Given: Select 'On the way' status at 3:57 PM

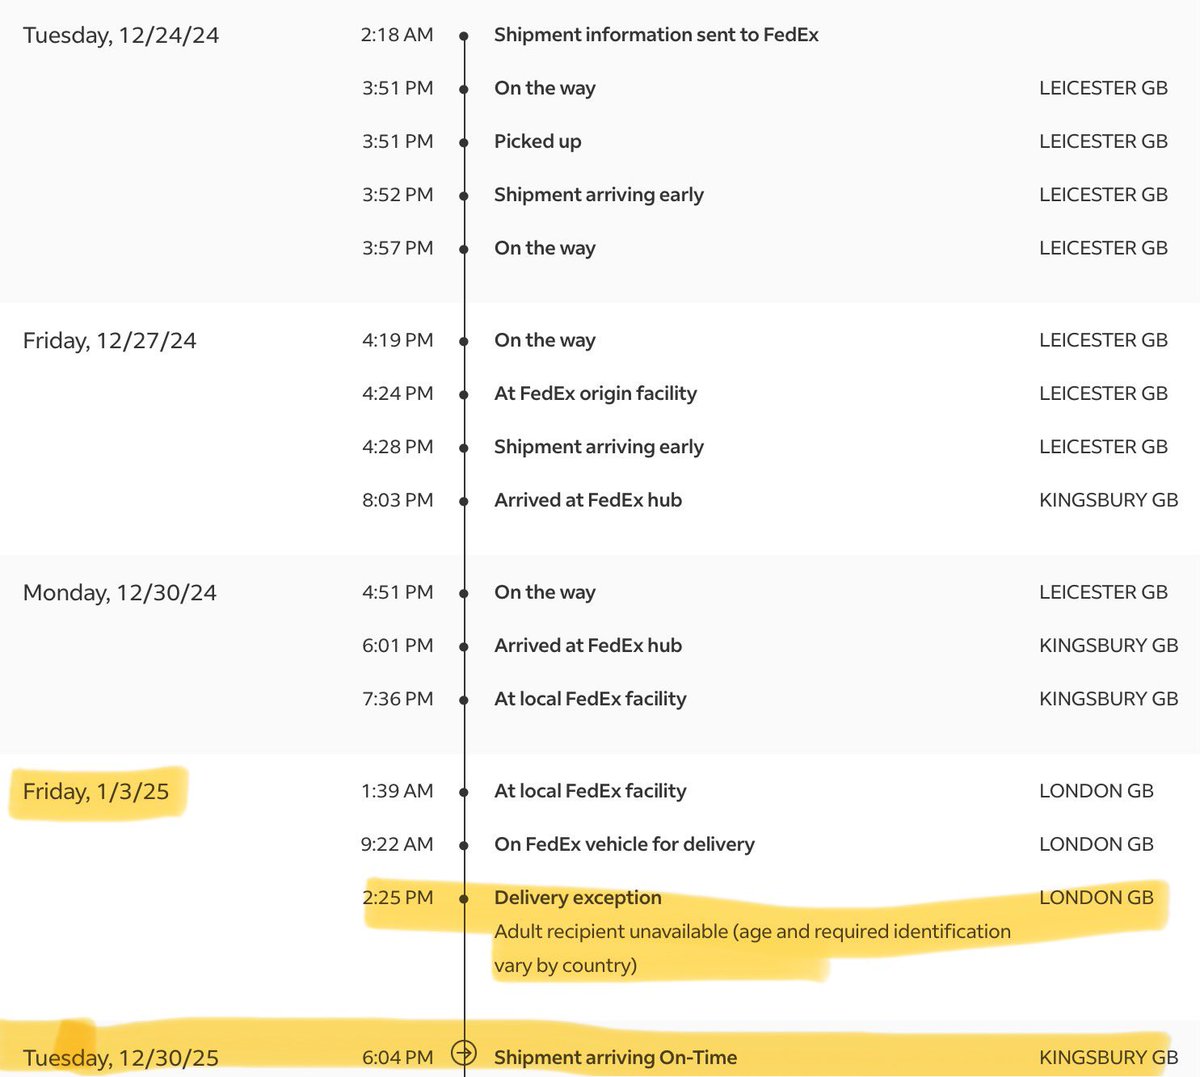Looking at the screenshot, I should (545, 248).
